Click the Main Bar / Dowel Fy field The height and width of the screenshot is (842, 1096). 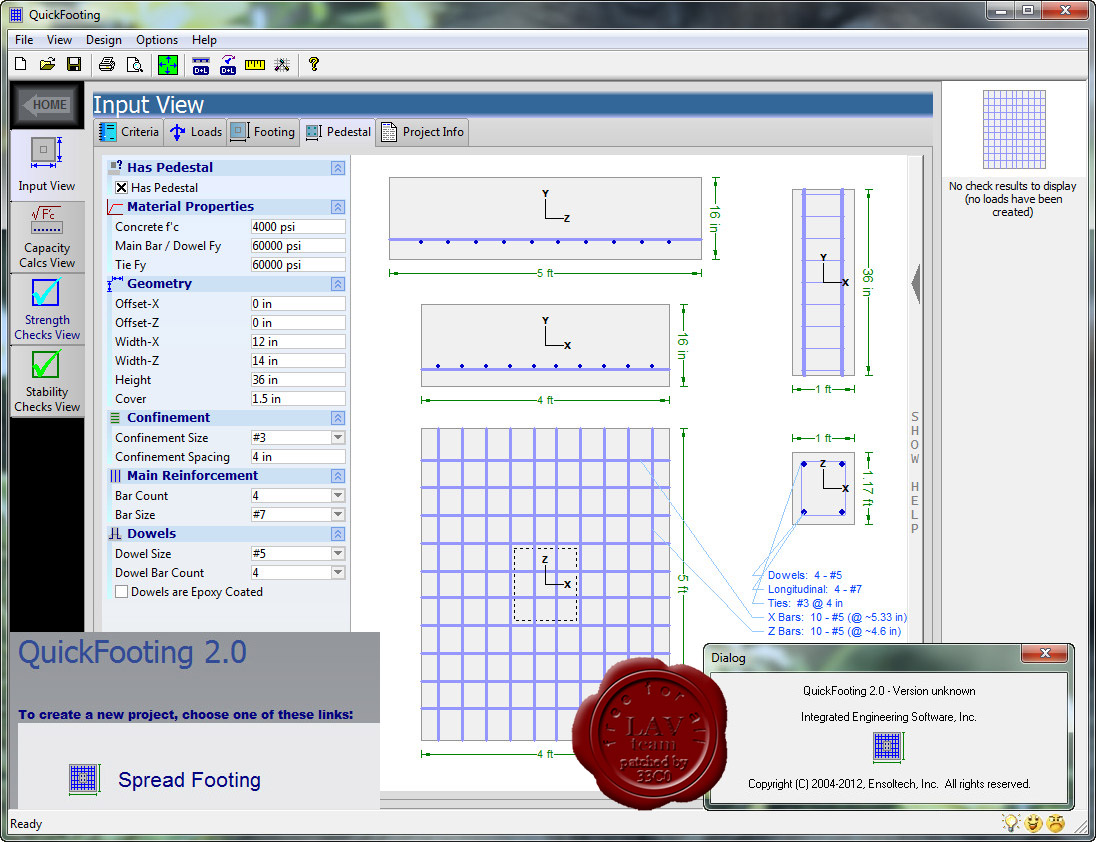298,246
